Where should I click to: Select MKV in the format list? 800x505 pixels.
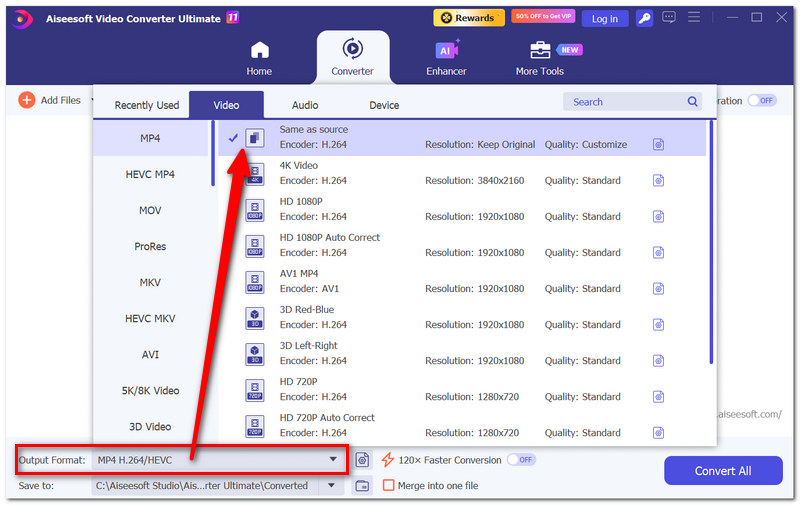[150, 283]
